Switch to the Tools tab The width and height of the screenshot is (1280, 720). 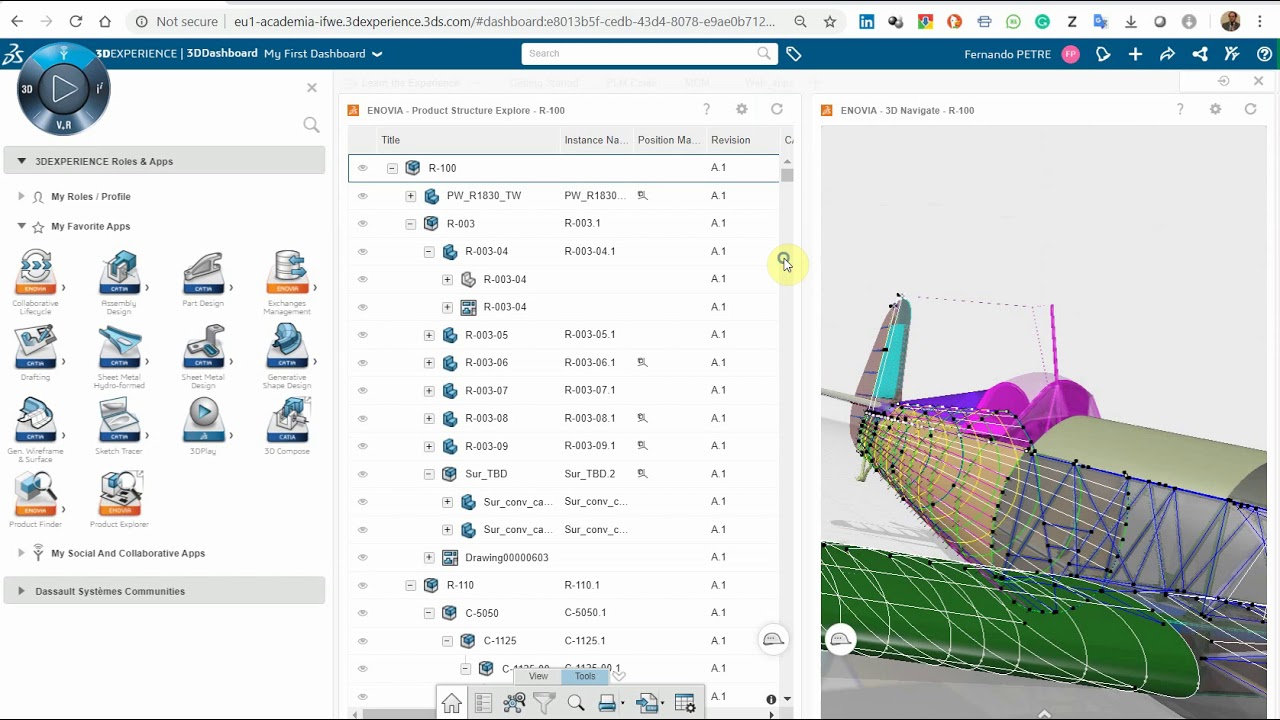click(x=585, y=676)
